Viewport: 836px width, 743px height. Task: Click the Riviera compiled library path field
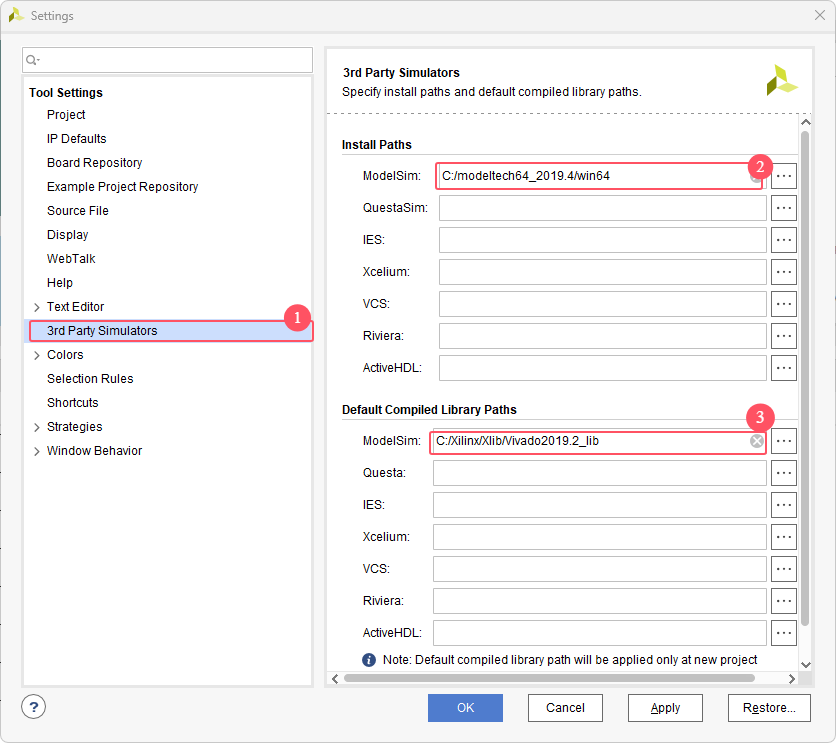(x=599, y=601)
